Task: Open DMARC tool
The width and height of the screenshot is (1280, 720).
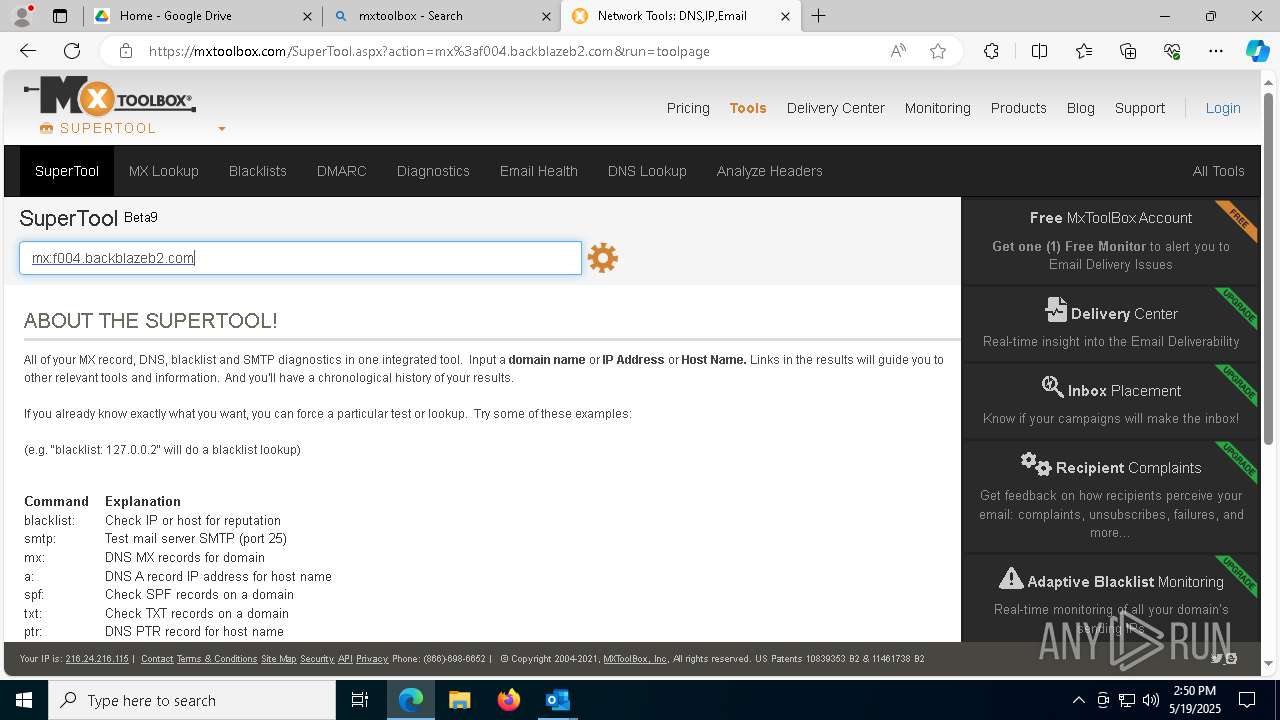Action: (x=342, y=171)
